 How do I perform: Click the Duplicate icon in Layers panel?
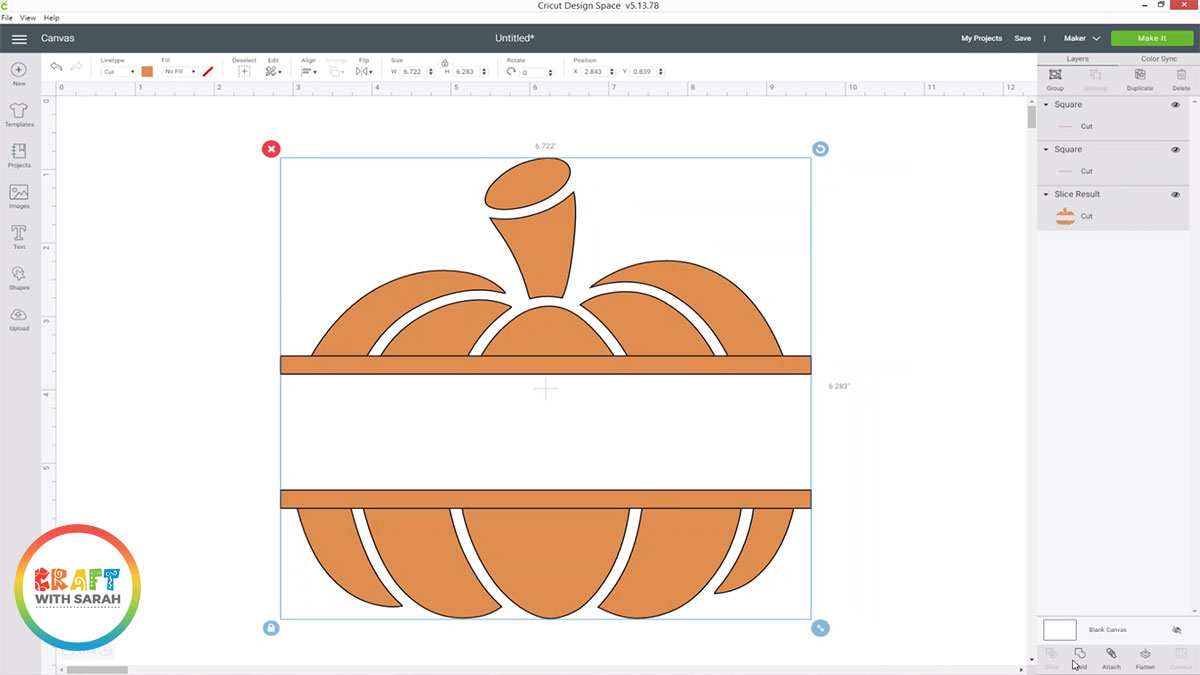click(1139, 76)
